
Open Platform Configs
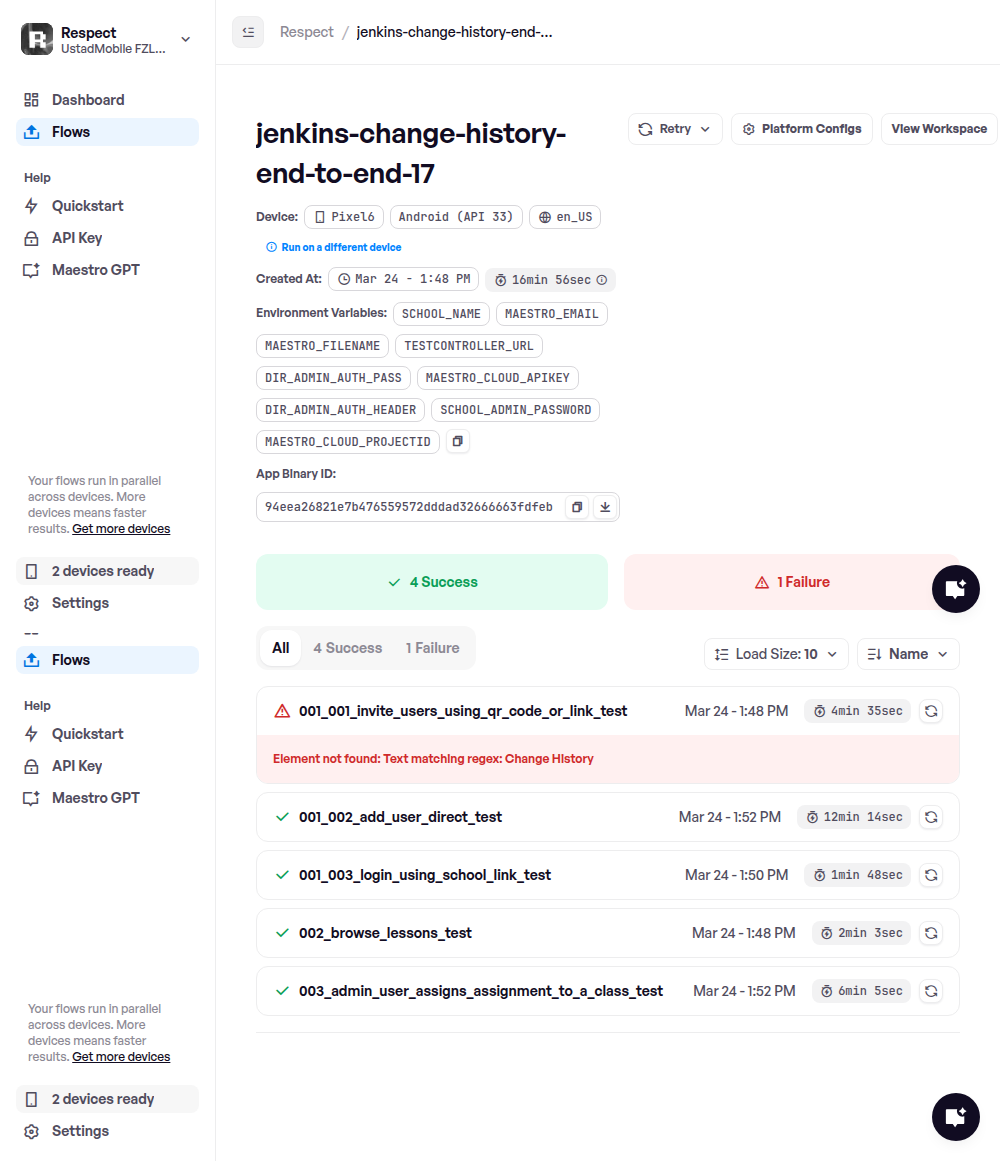point(802,129)
